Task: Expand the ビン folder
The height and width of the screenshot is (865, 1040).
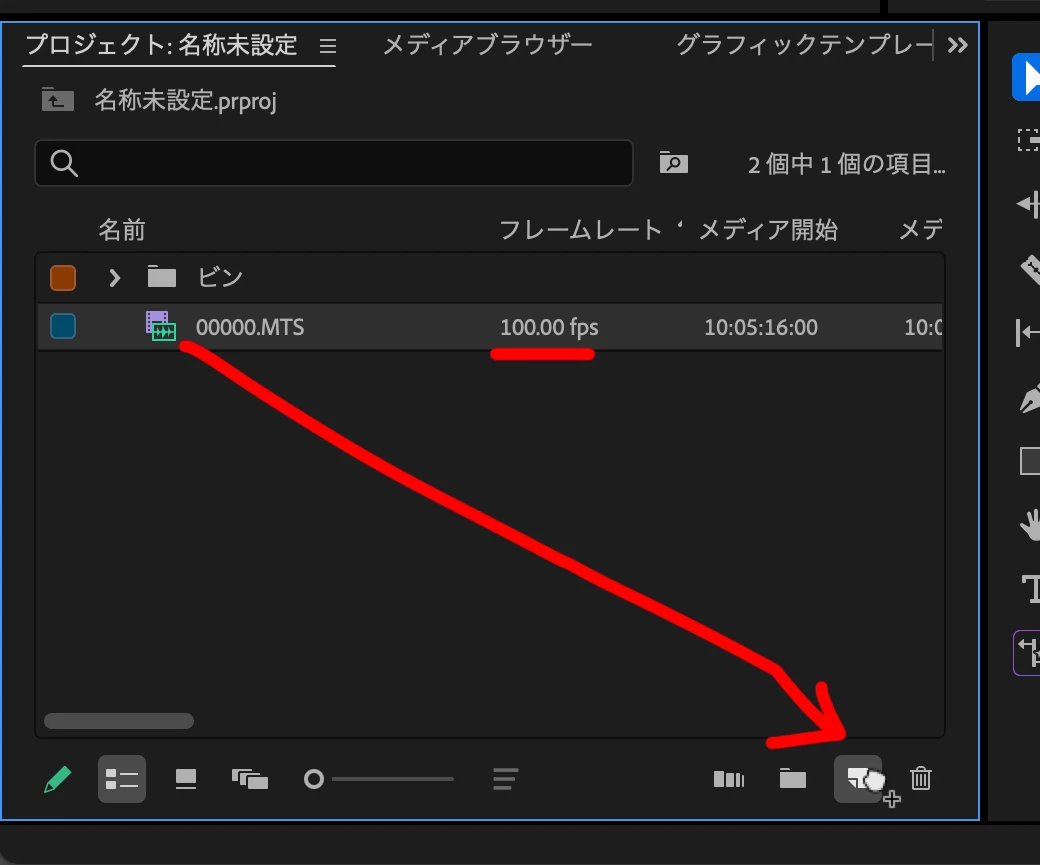Action: pyautogui.click(x=114, y=277)
